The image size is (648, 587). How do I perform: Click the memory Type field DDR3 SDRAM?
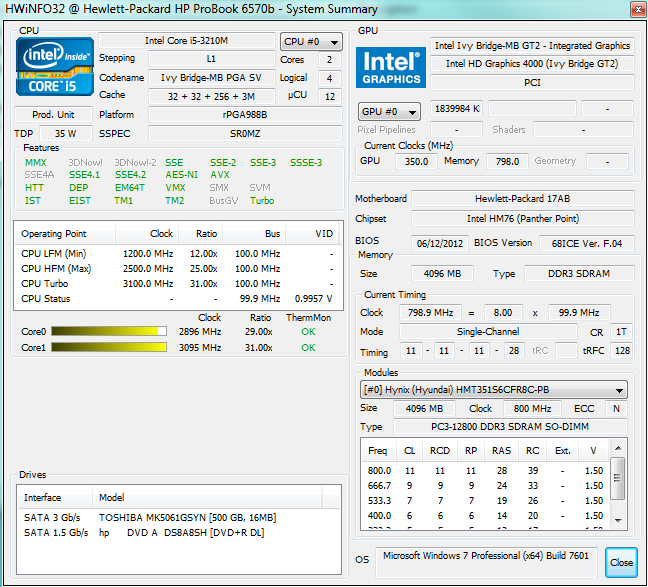coord(579,274)
